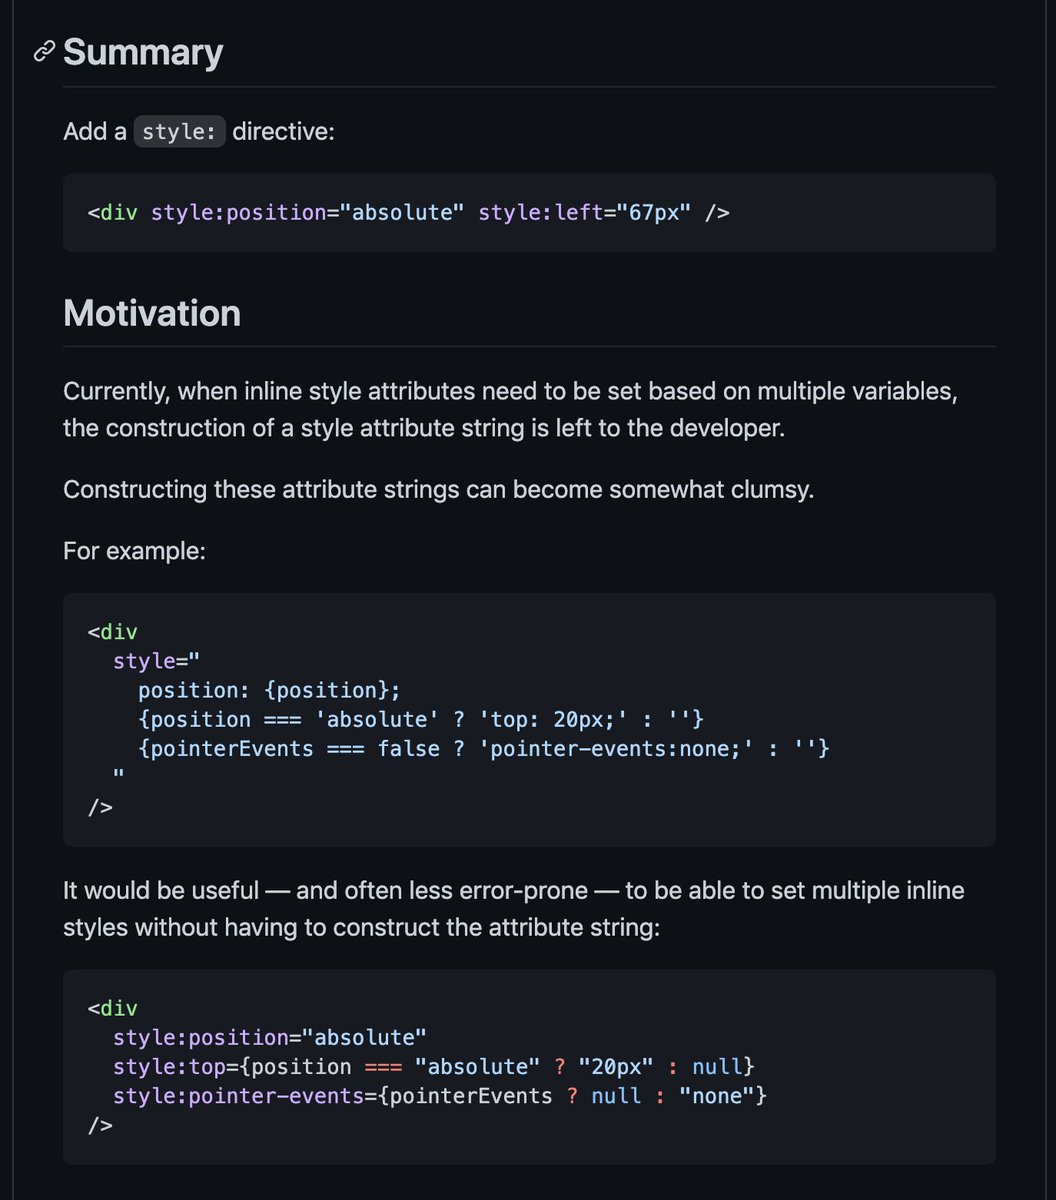
Task: Click the closing /> of the last code block
Action: pos(100,1125)
